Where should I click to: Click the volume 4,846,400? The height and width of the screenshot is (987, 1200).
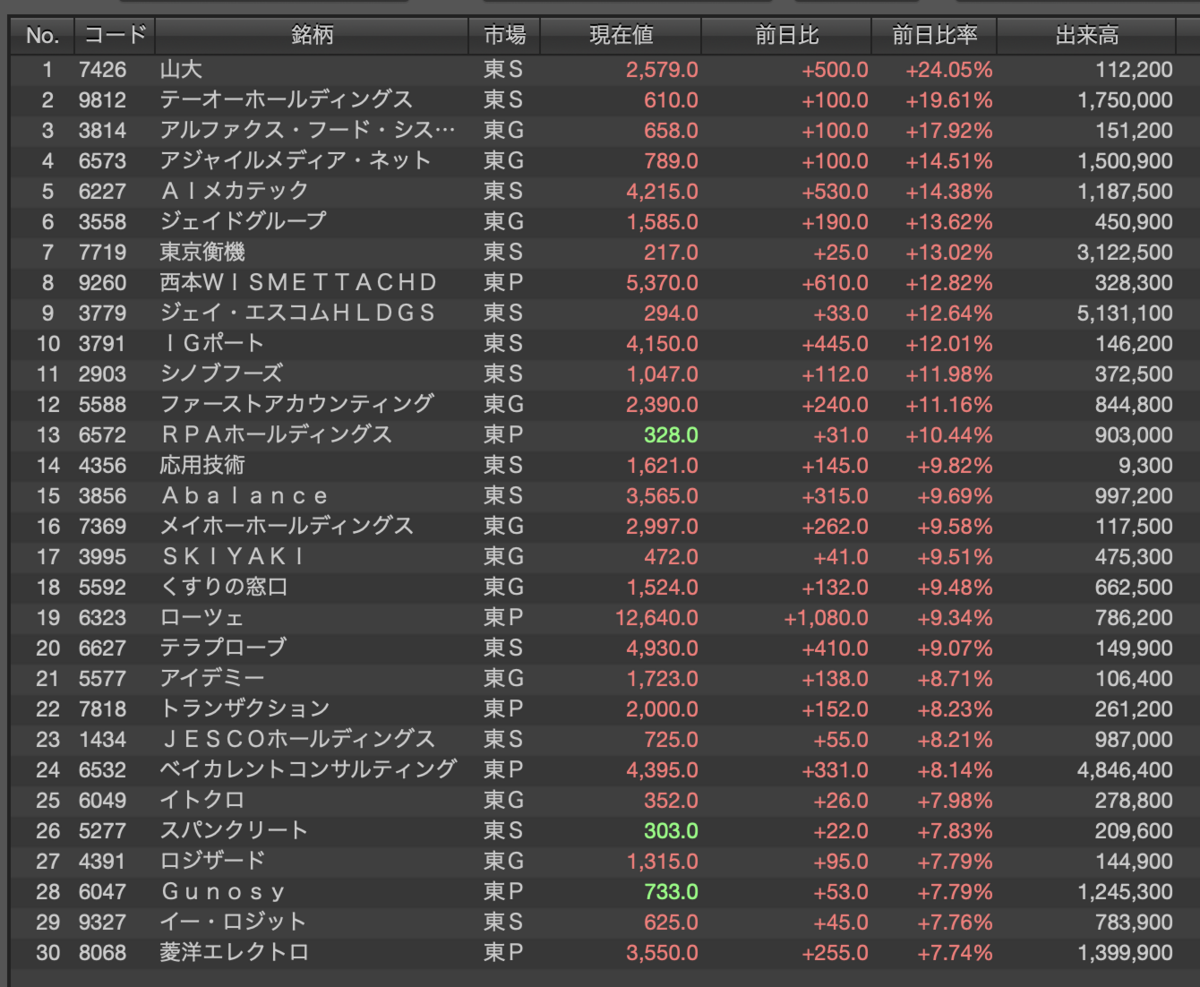[1126, 768]
